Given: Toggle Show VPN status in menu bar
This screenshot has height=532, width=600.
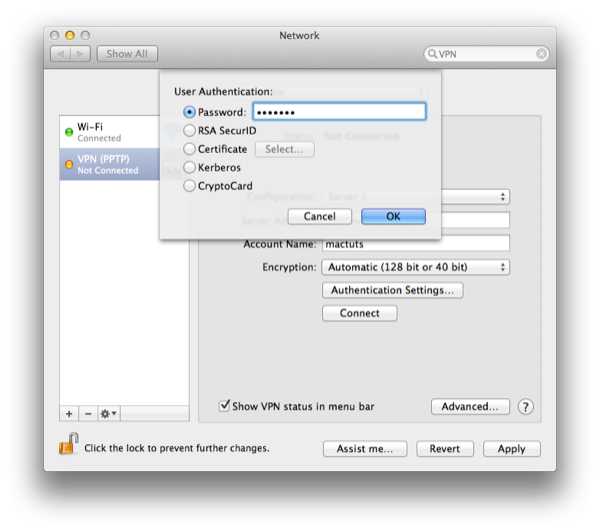Looking at the screenshot, I should point(224,406).
